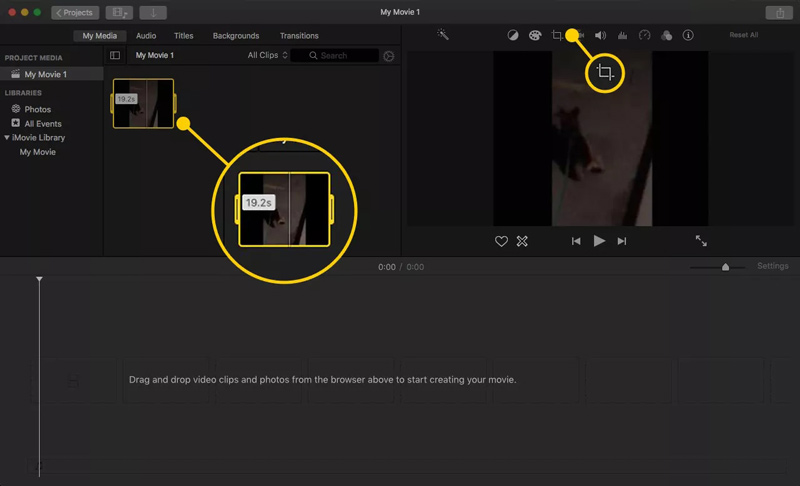The height and width of the screenshot is (486, 800).
Task: Toggle the libraries sidebar visibility
Action: click(x=115, y=56)
